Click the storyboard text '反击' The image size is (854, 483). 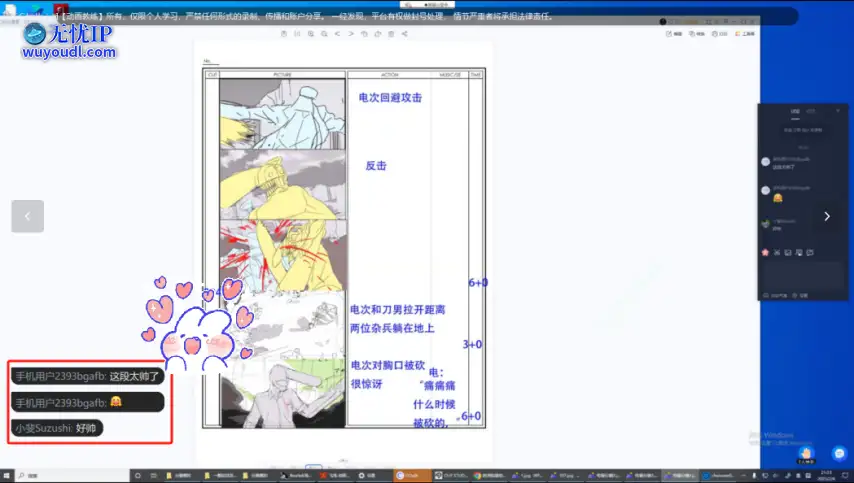(376, 166)
